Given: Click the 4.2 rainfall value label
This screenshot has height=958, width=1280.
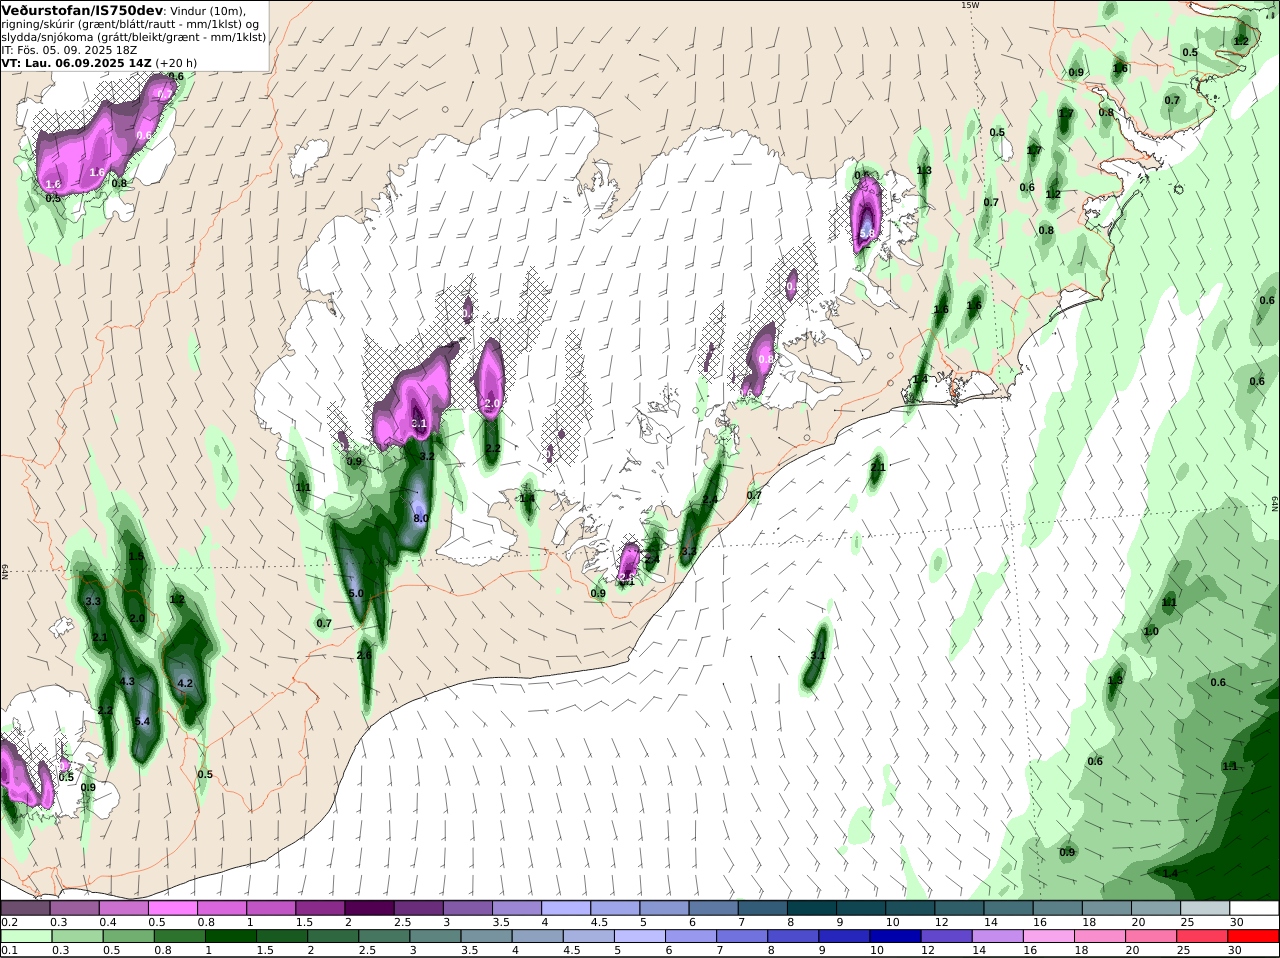Looking at the screenshot, I should click(x=184, y=683).
